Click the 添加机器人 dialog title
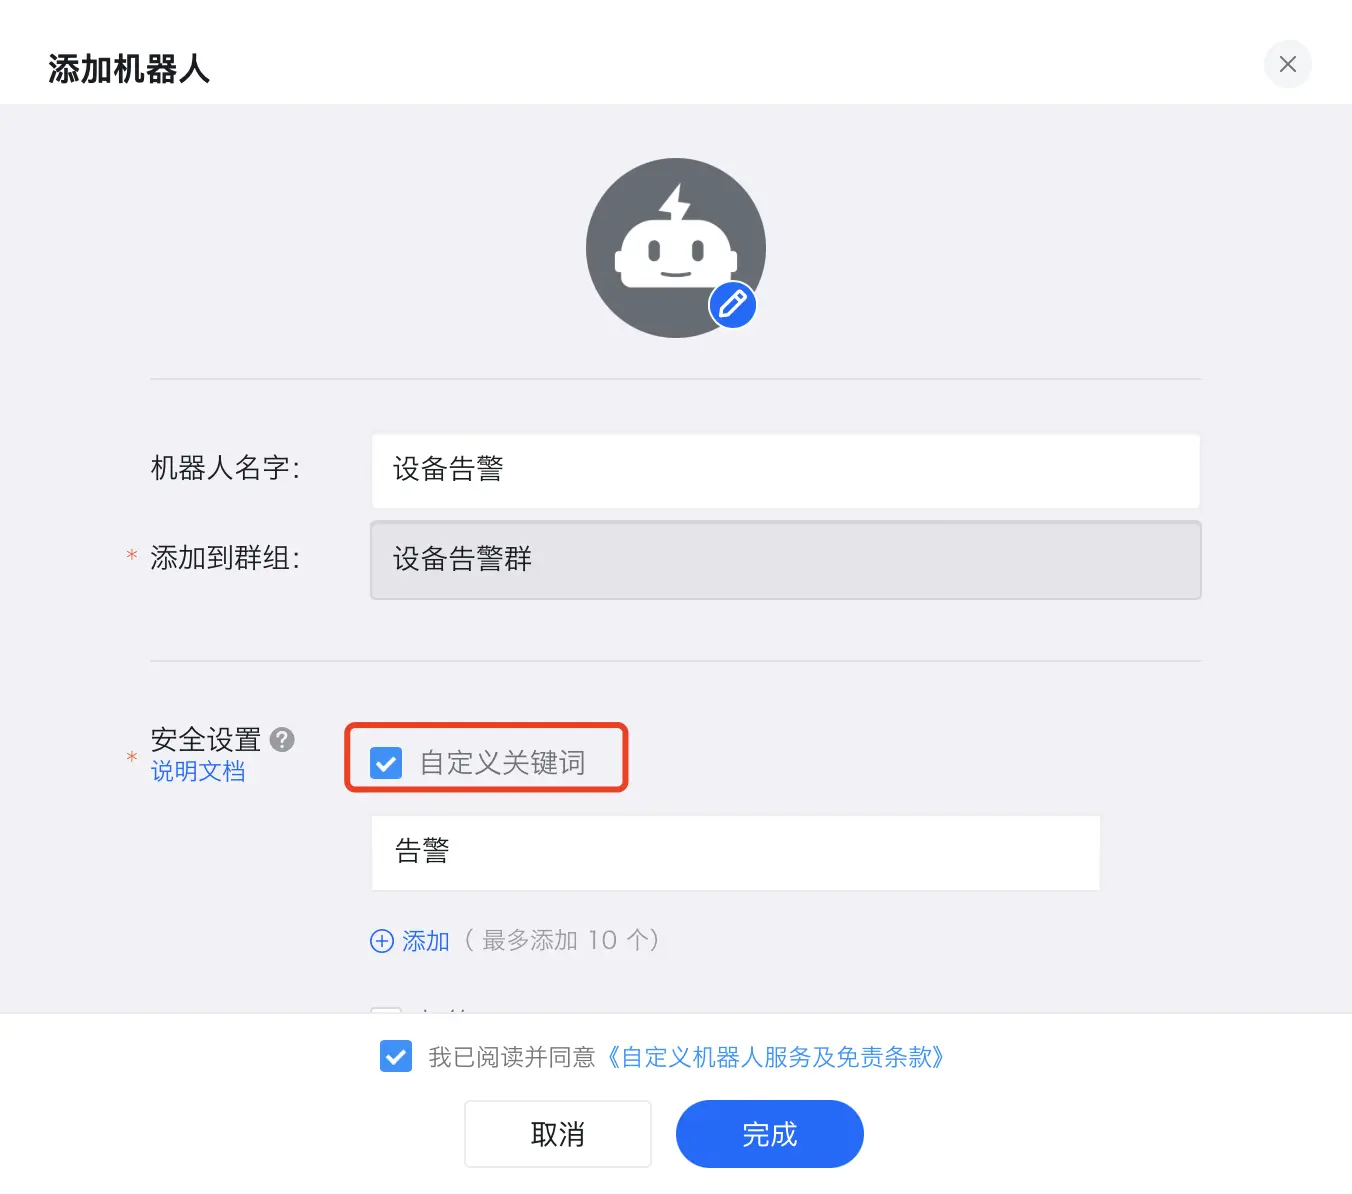Viewport: 1352px width, 1194px height. 129,69
